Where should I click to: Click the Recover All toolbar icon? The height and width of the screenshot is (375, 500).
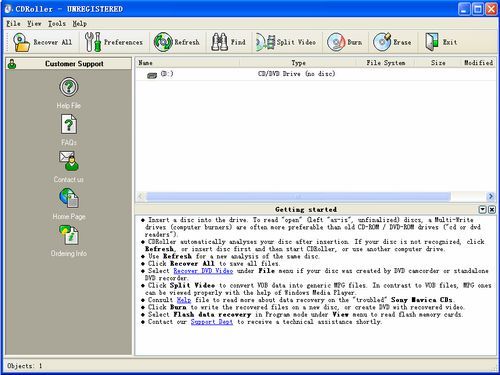[21, 42]
